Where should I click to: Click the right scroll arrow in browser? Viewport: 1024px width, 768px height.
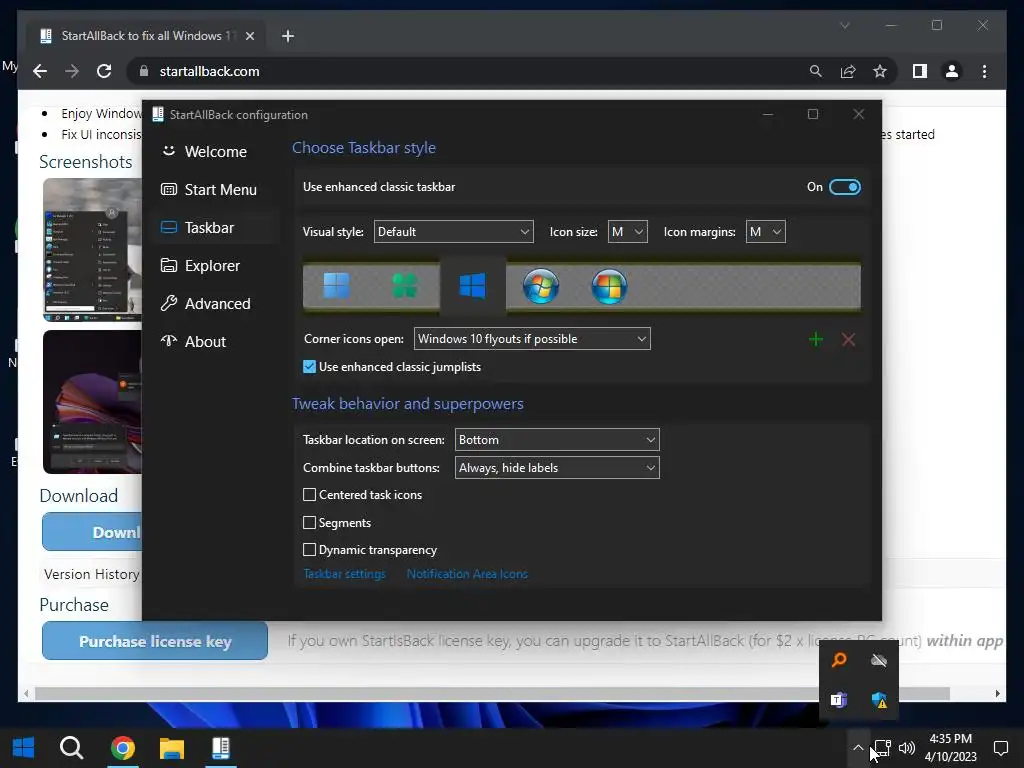pyautogui.click(x=997, y=694)
